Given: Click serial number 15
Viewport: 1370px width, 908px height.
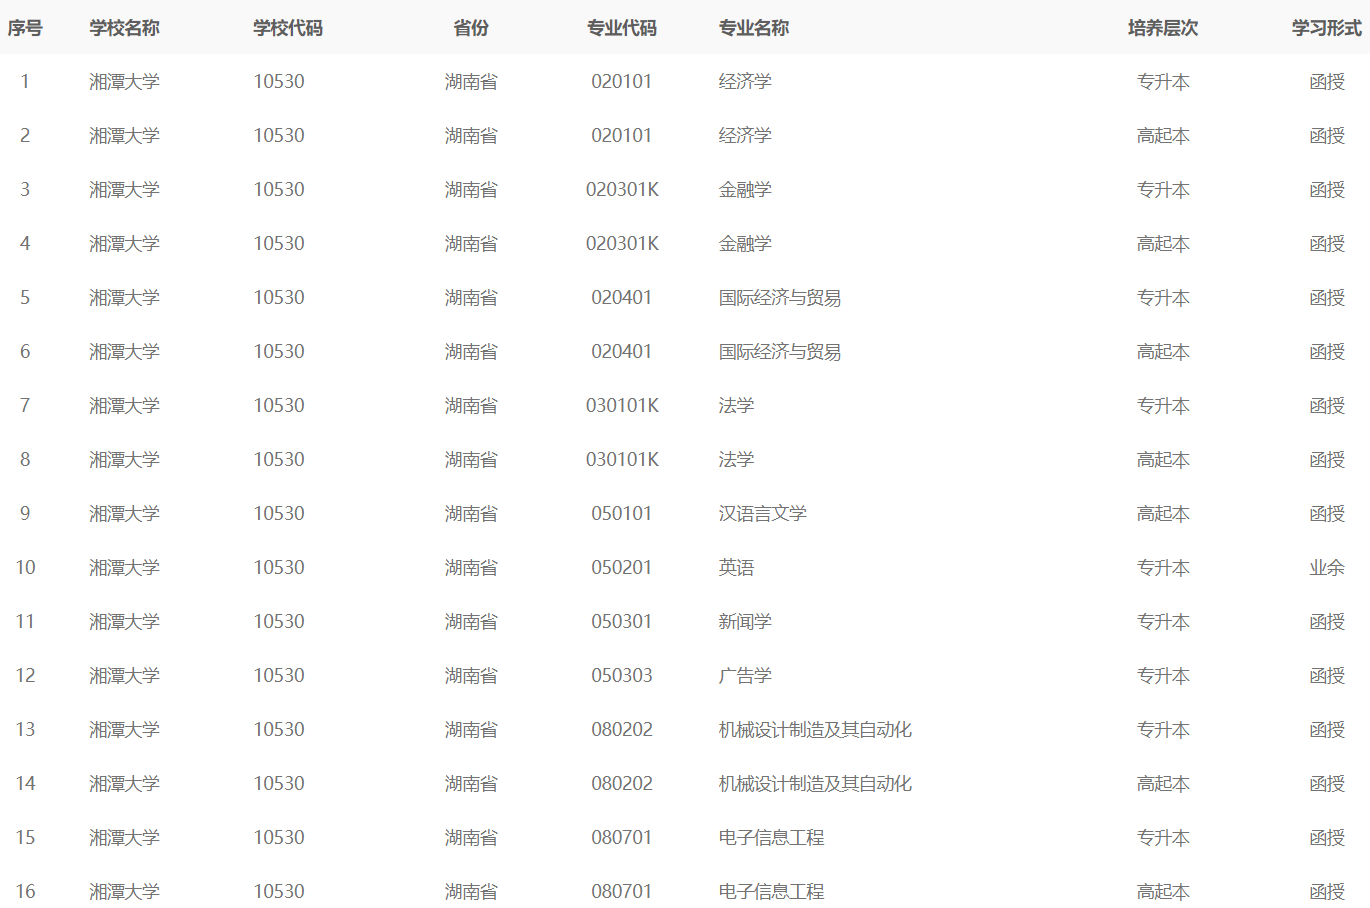Looking at the screenshot, I should pyautogui.click(x=25, y=838).
